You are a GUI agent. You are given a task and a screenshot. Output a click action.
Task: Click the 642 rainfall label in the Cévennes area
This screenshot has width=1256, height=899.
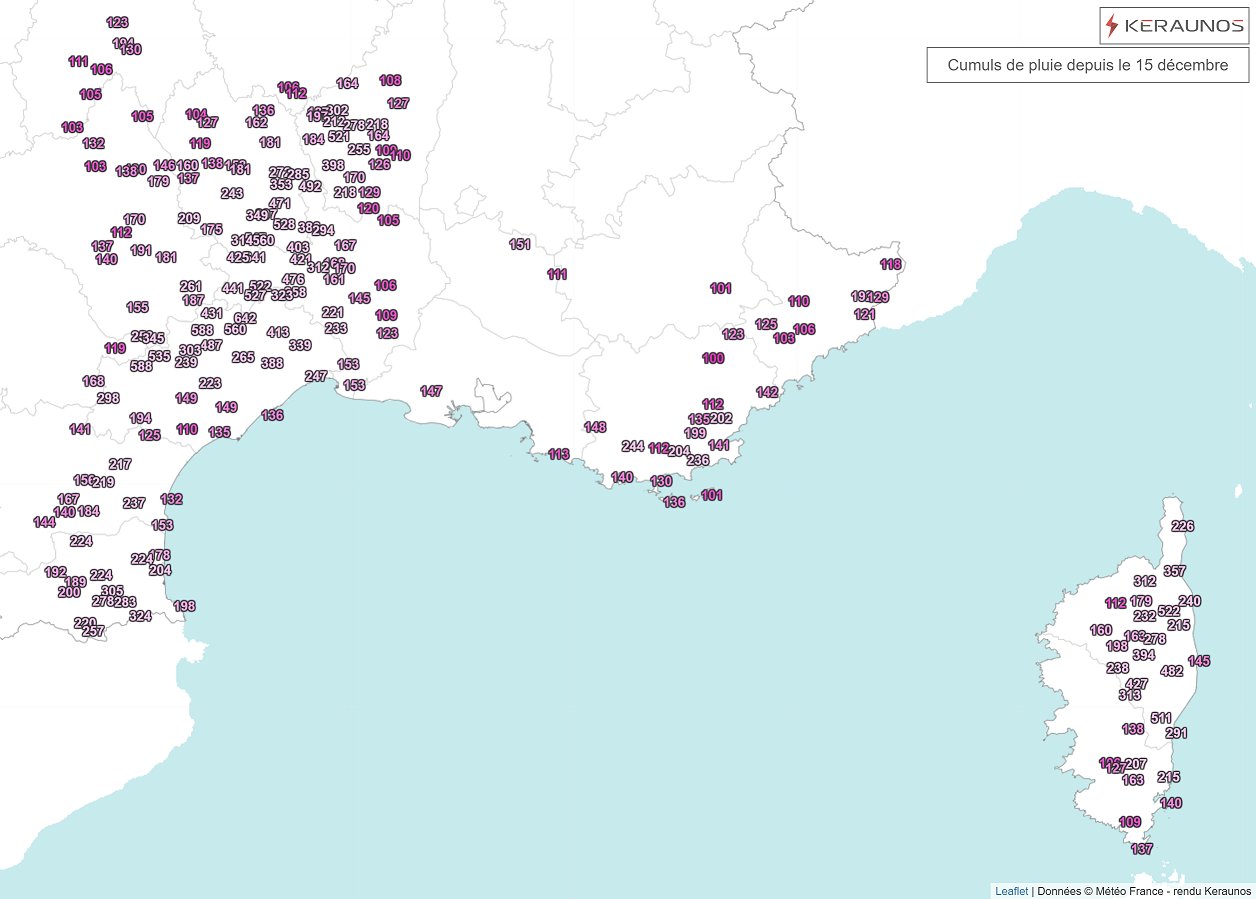click(243, 317)
